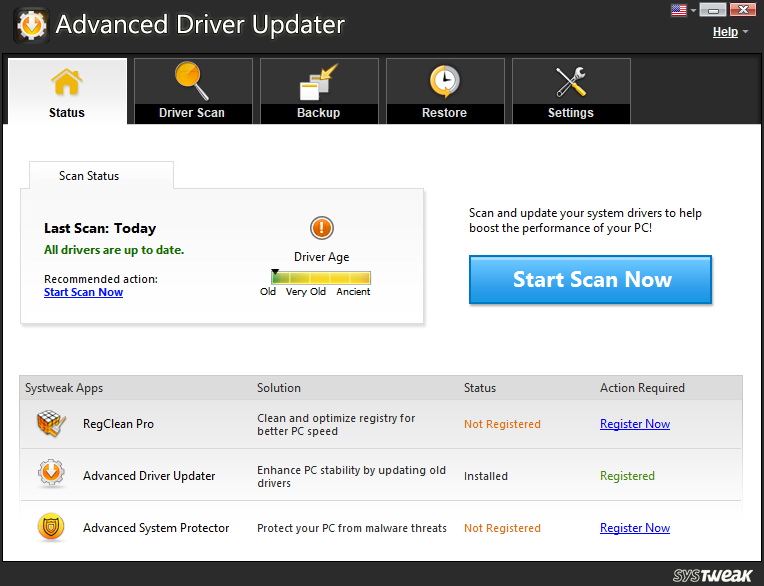Click the 'Systweak Apps' column header
The image size is (764, 586).
coord(64,388)
